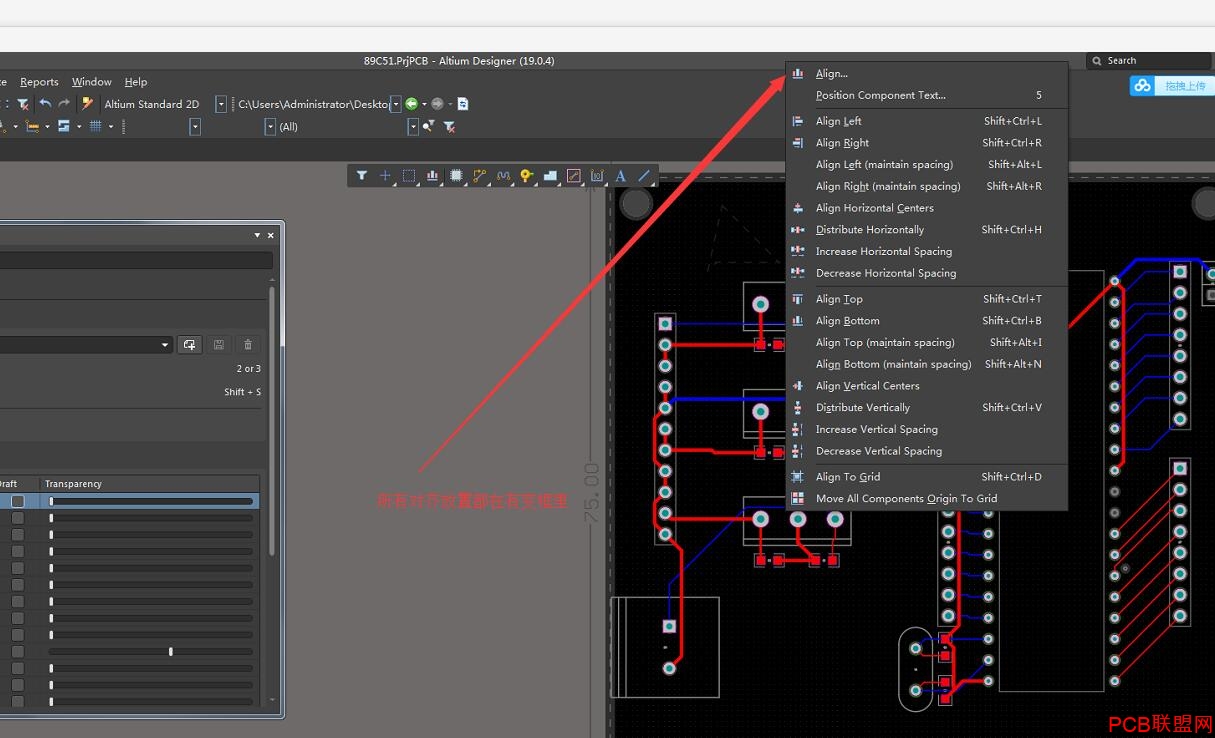
Task: Pick the place text string A icon
Action: 620,176
